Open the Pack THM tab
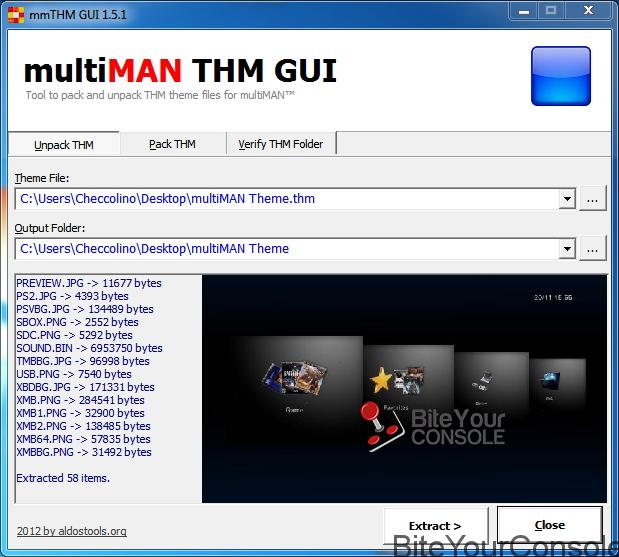 [172, 144]
